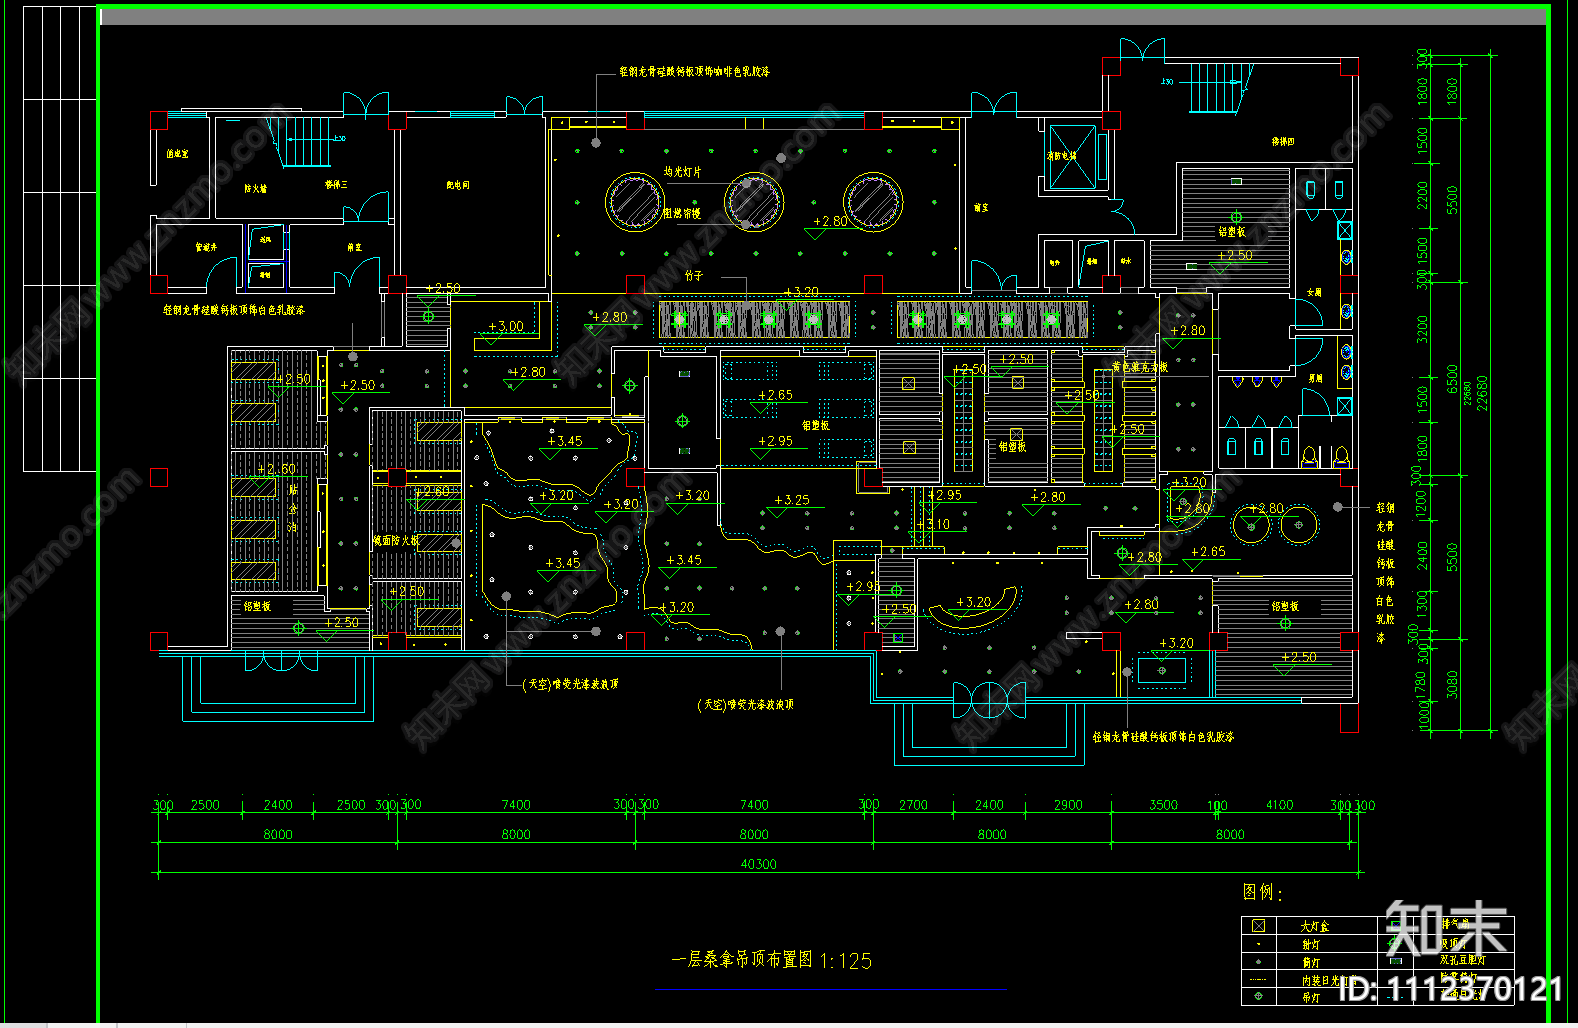The height and width of the screenshot is (1028, 1578).
Task: Click the +3.25 ceiling elevation mark
Action: (x=792, y=500)
